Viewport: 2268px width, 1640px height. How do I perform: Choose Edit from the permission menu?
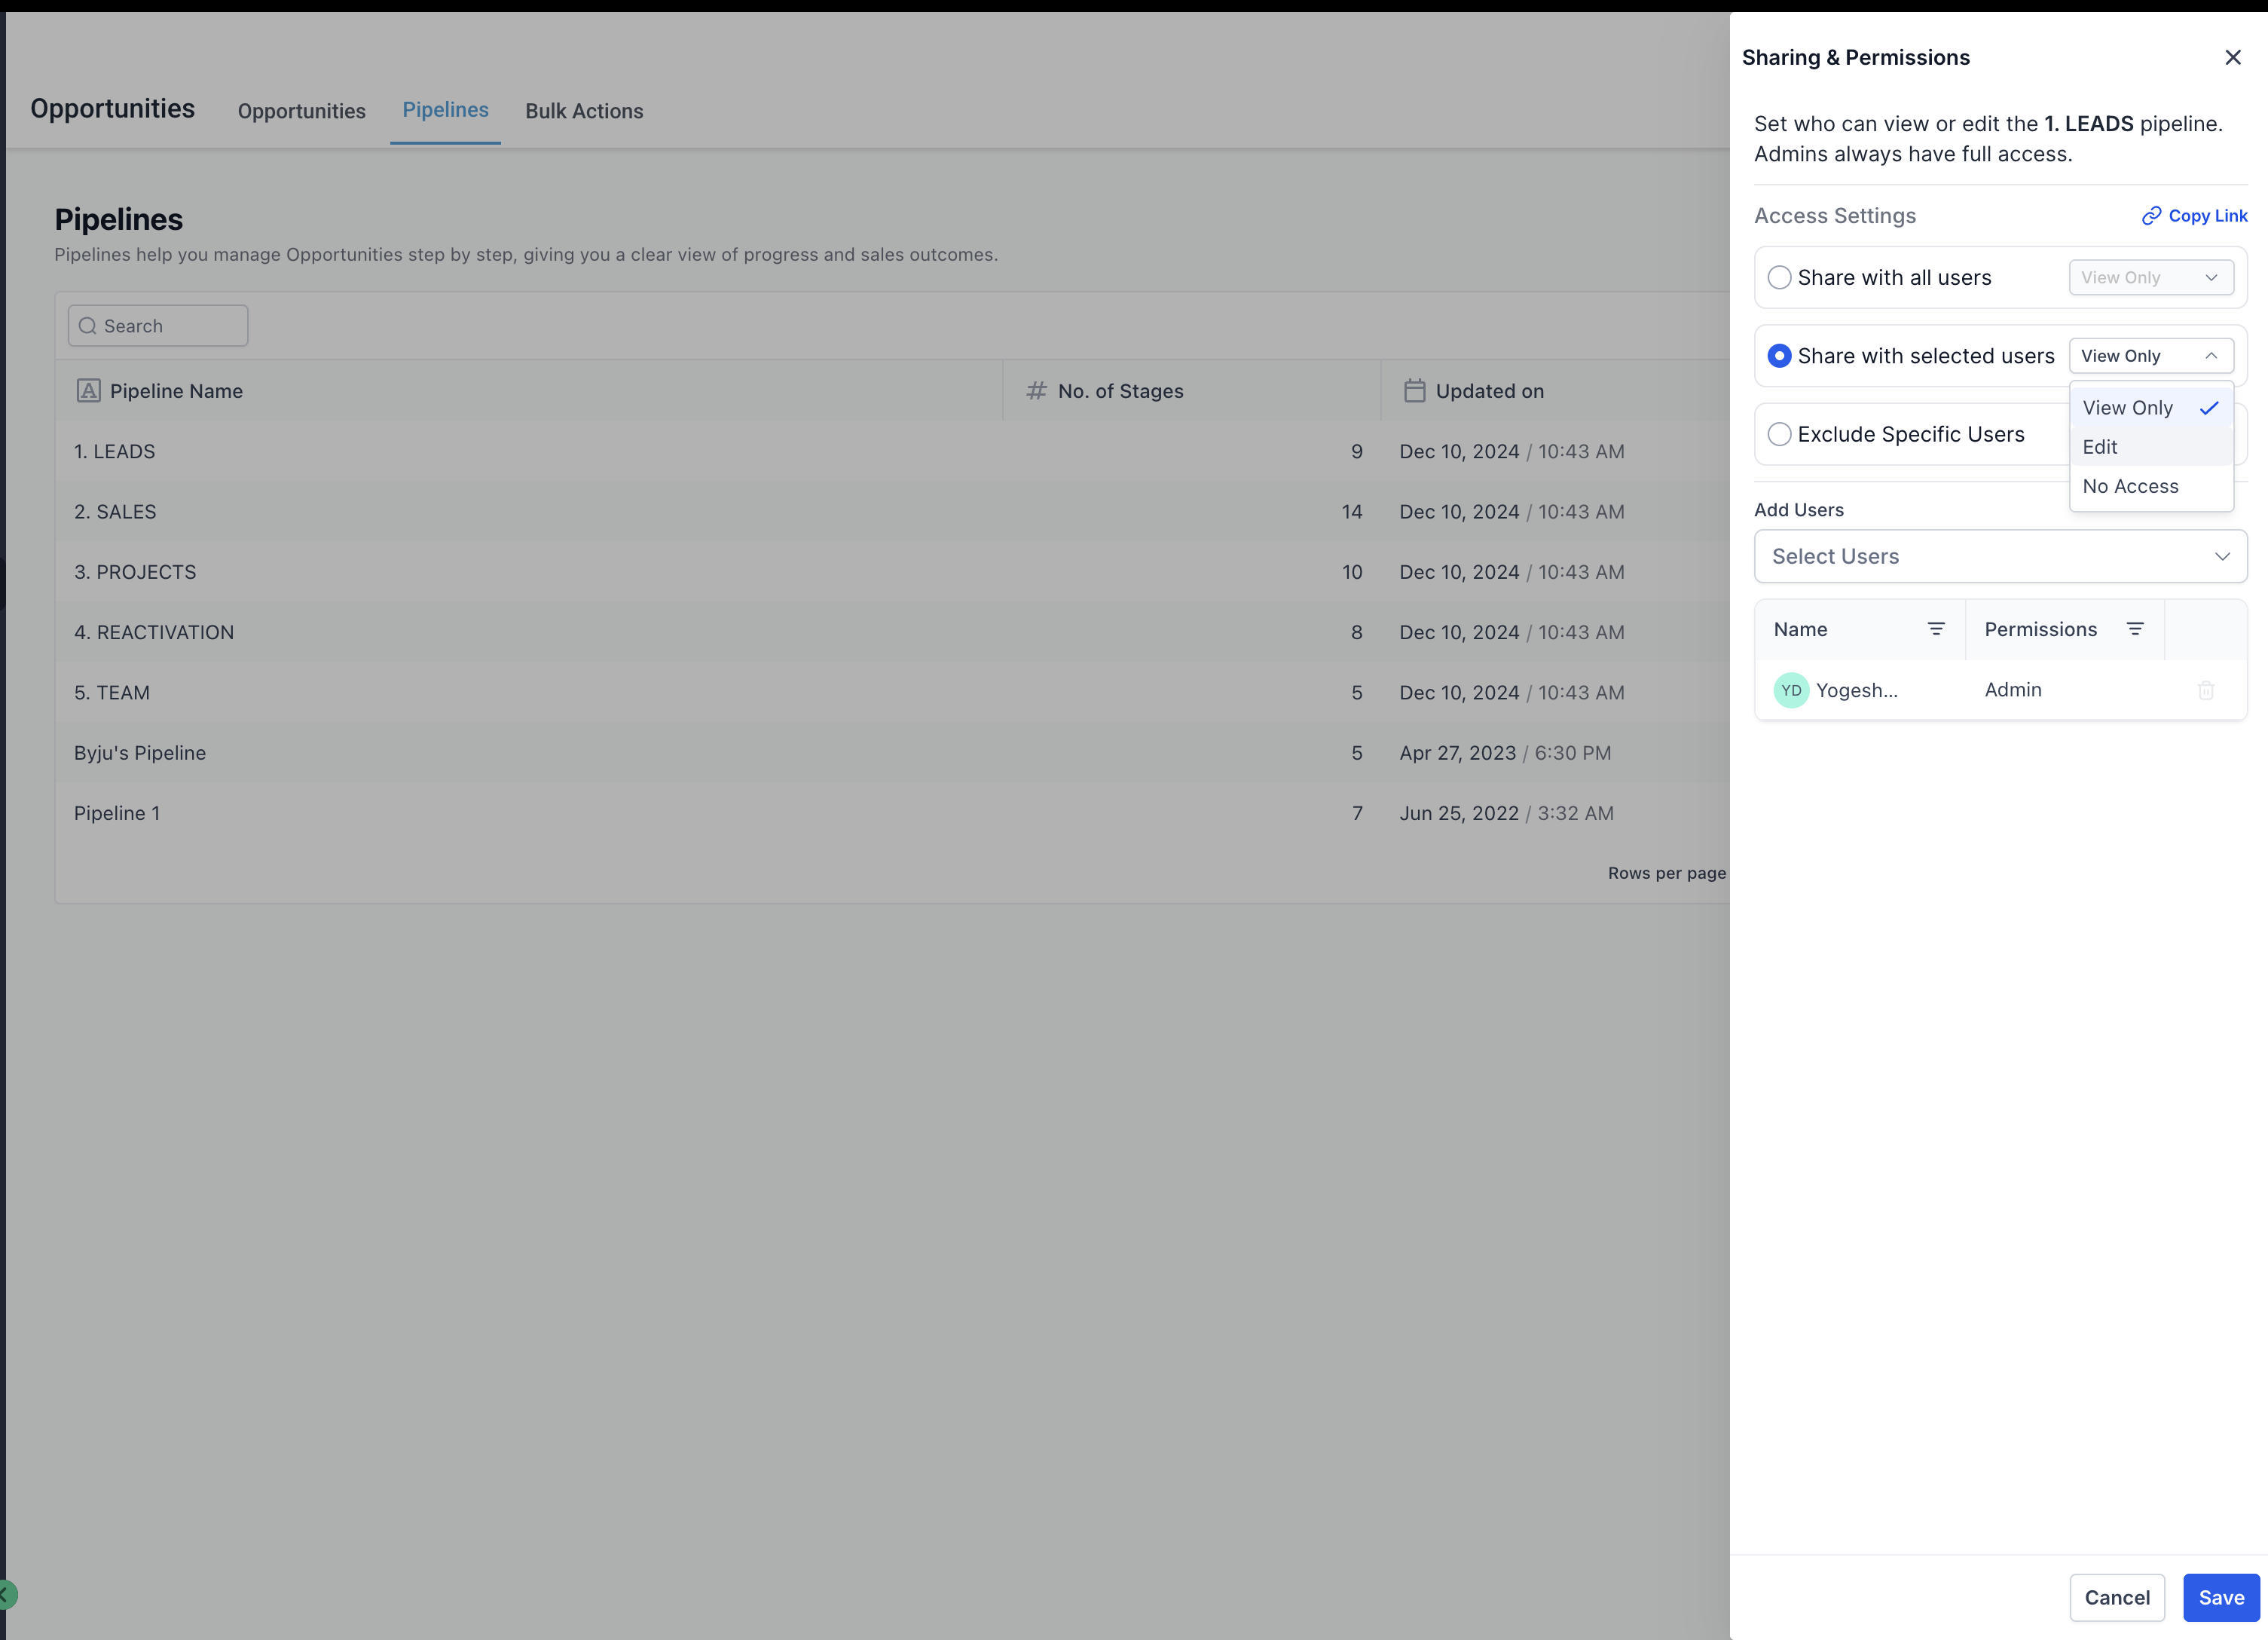point(2100,447)
